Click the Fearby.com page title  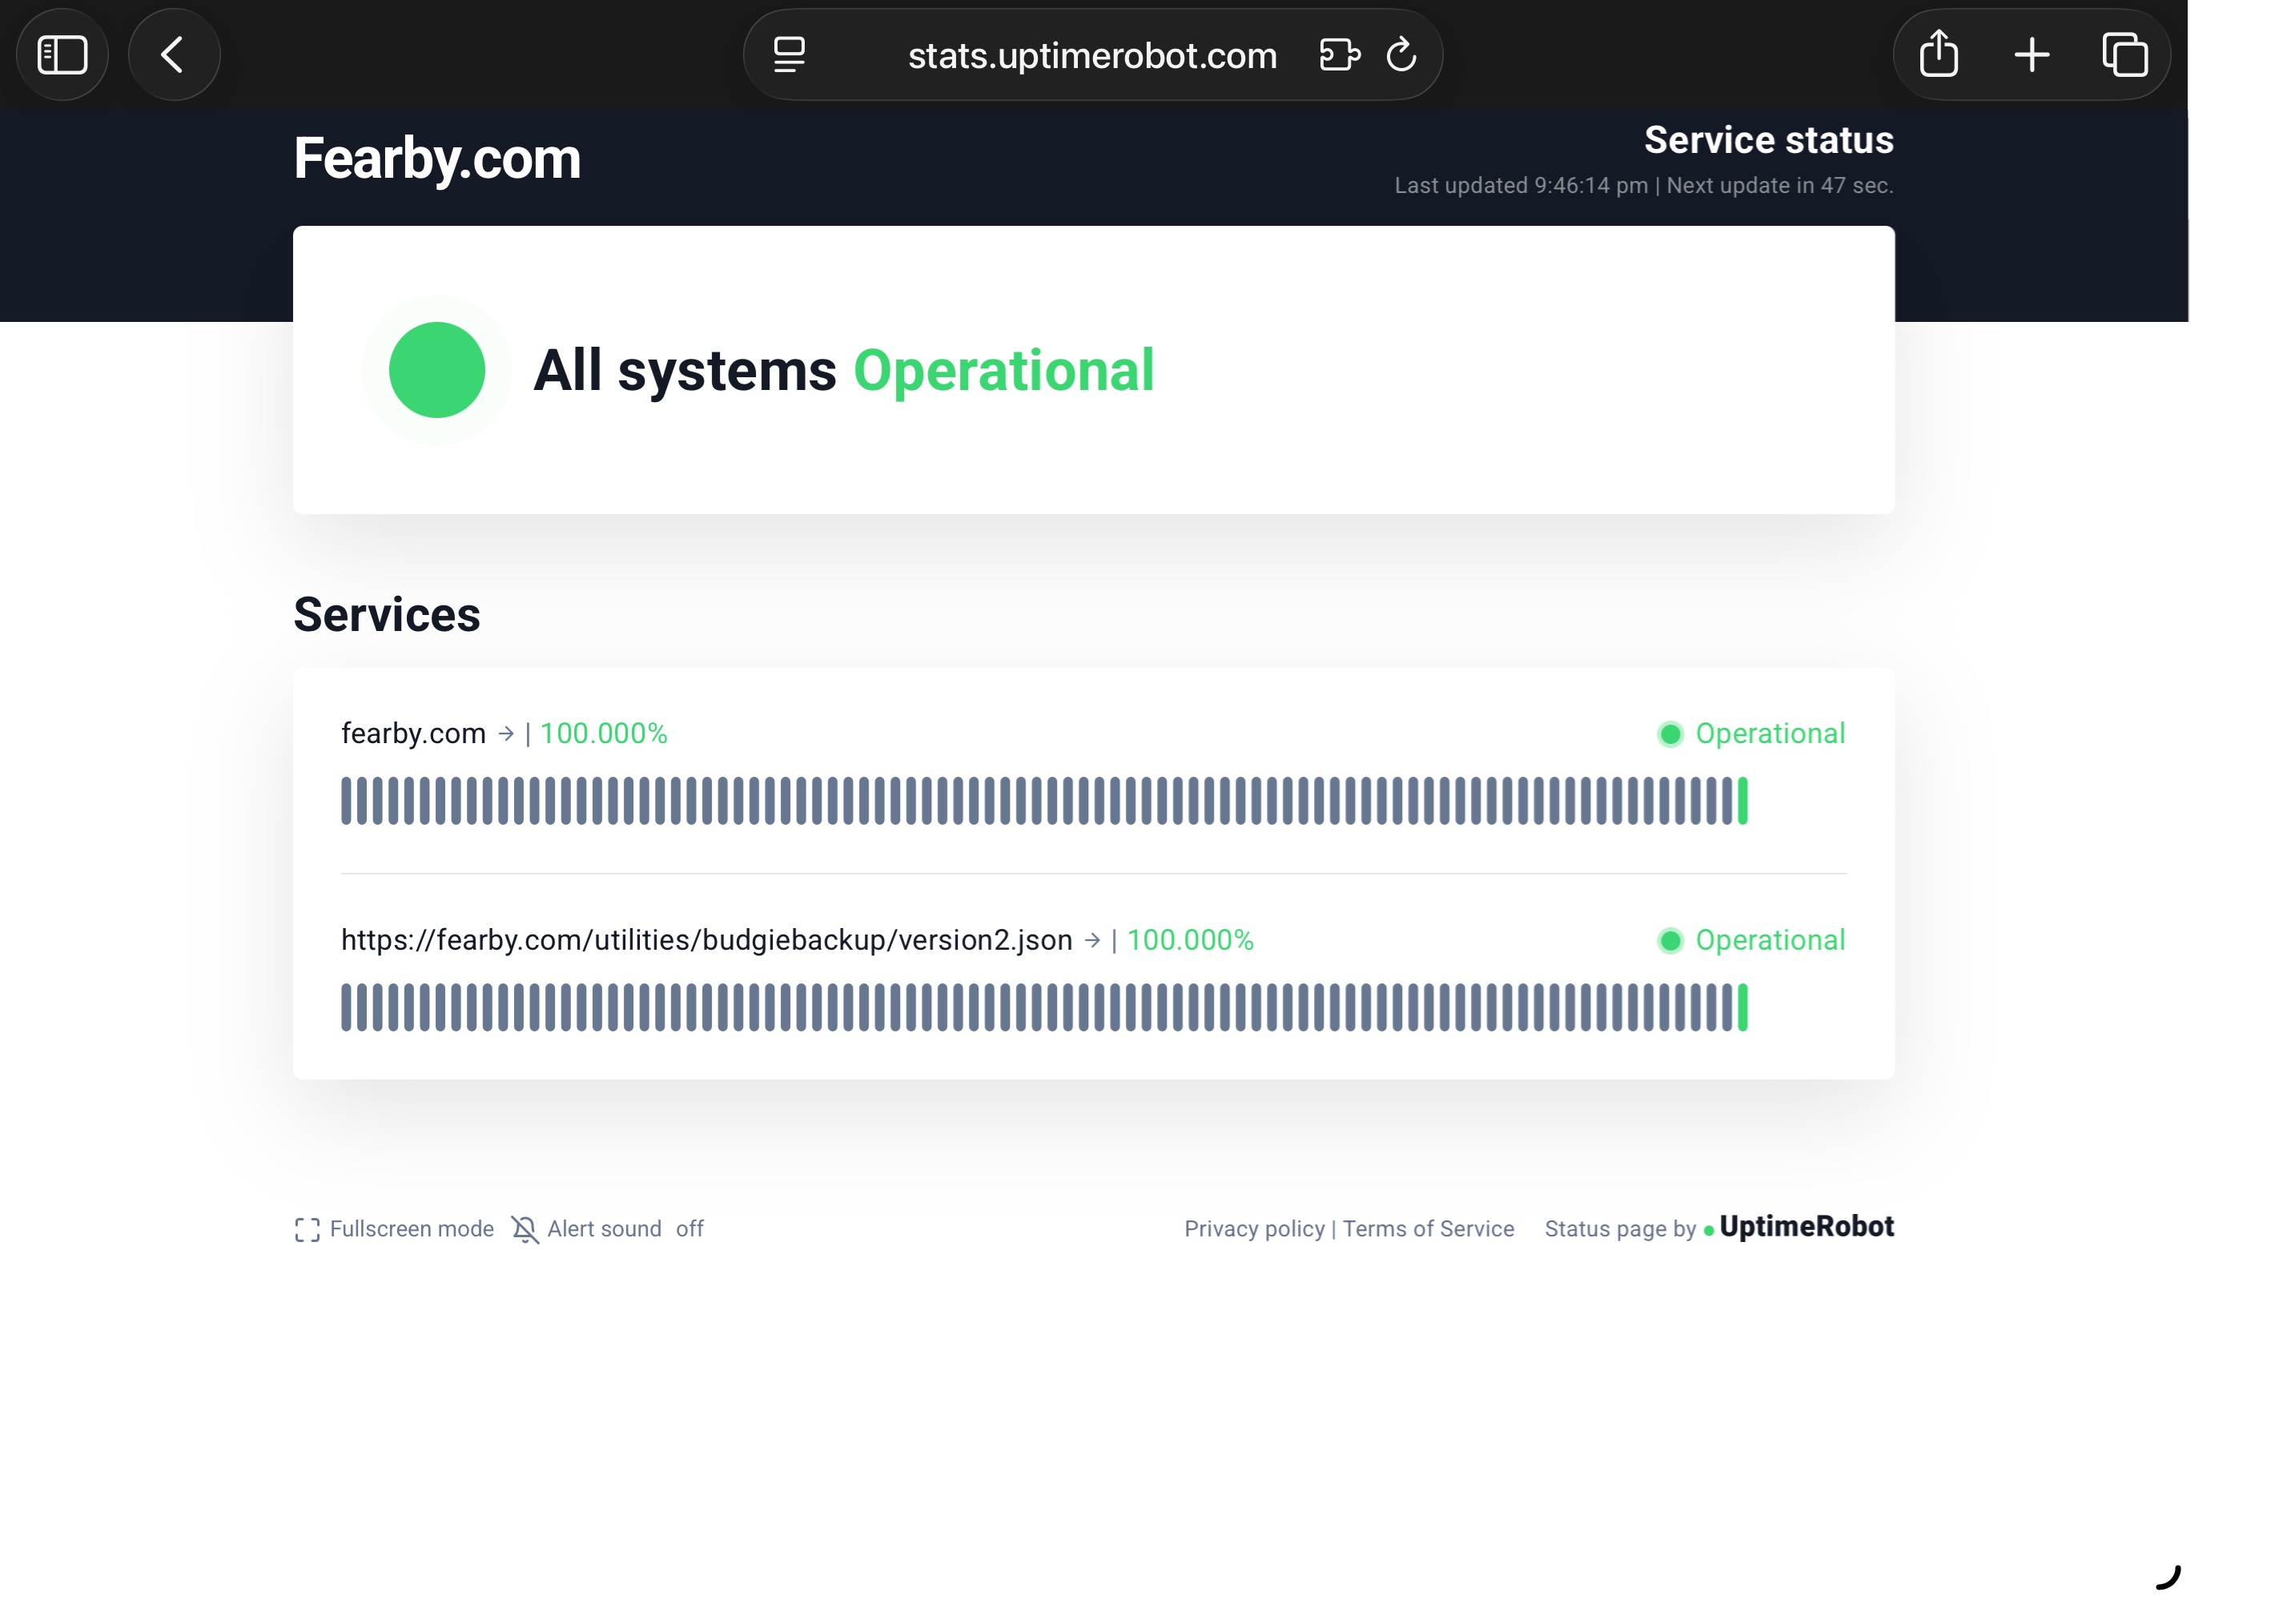click(437, 159)
